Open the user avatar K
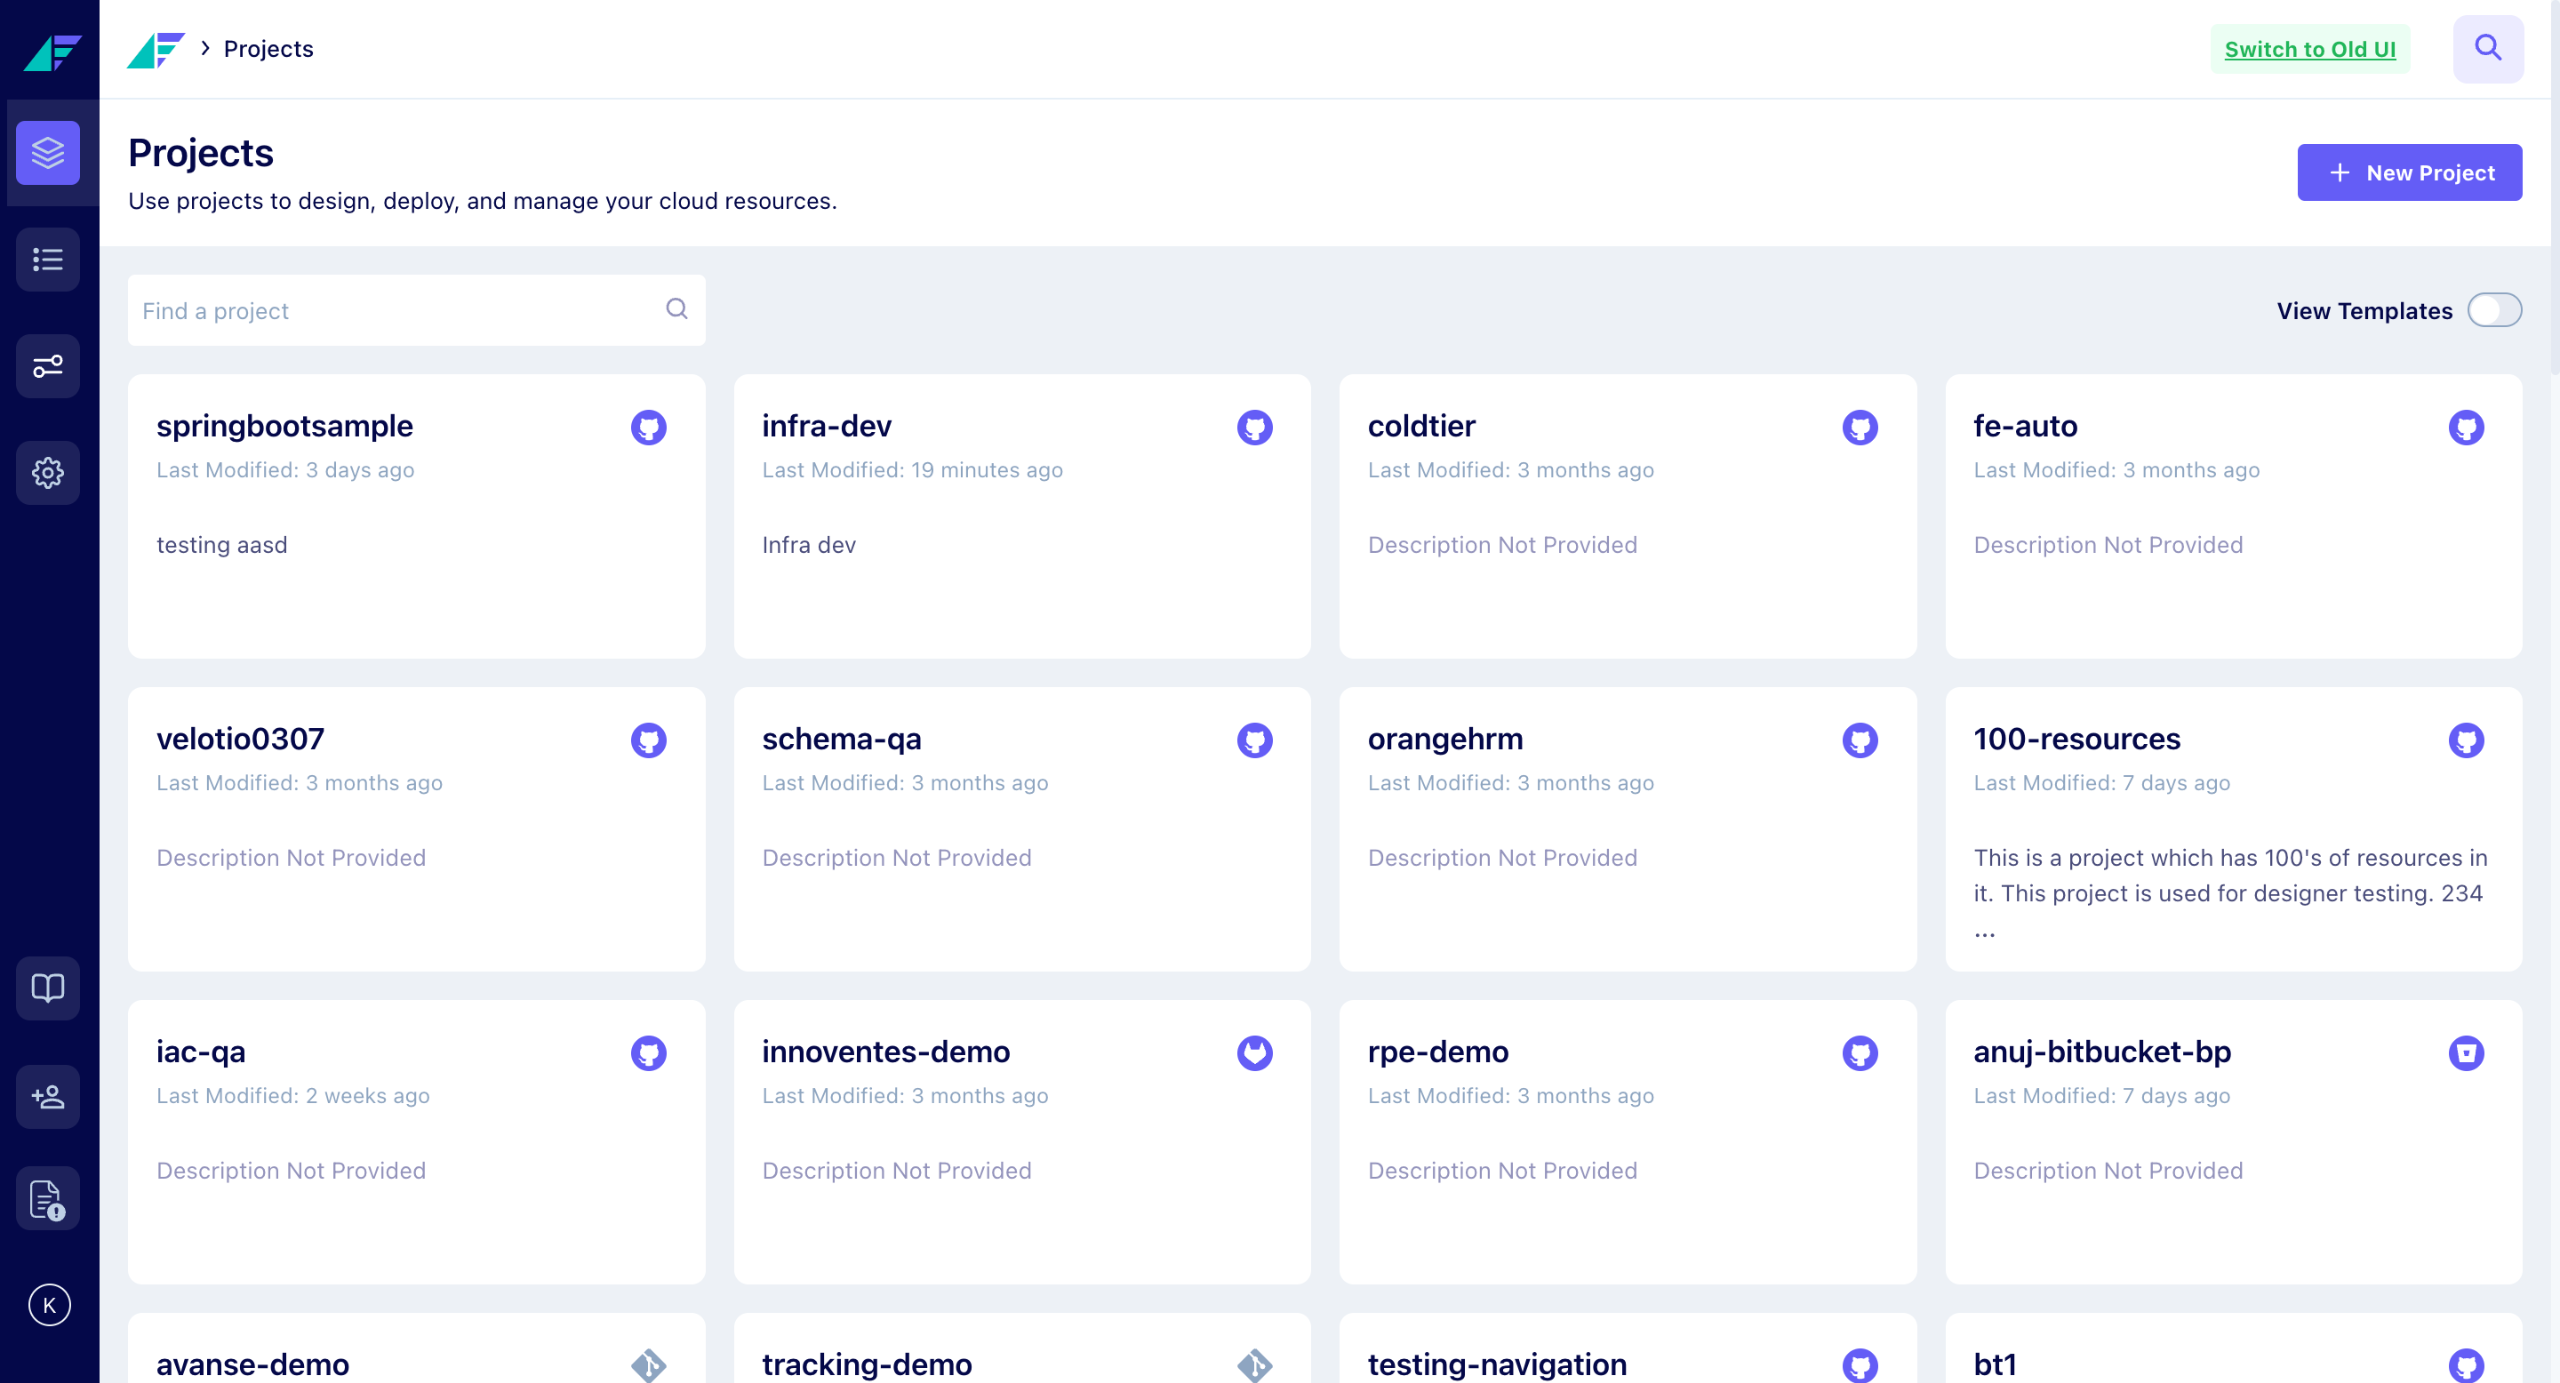2560x1383 pixels. [49, 1305]
